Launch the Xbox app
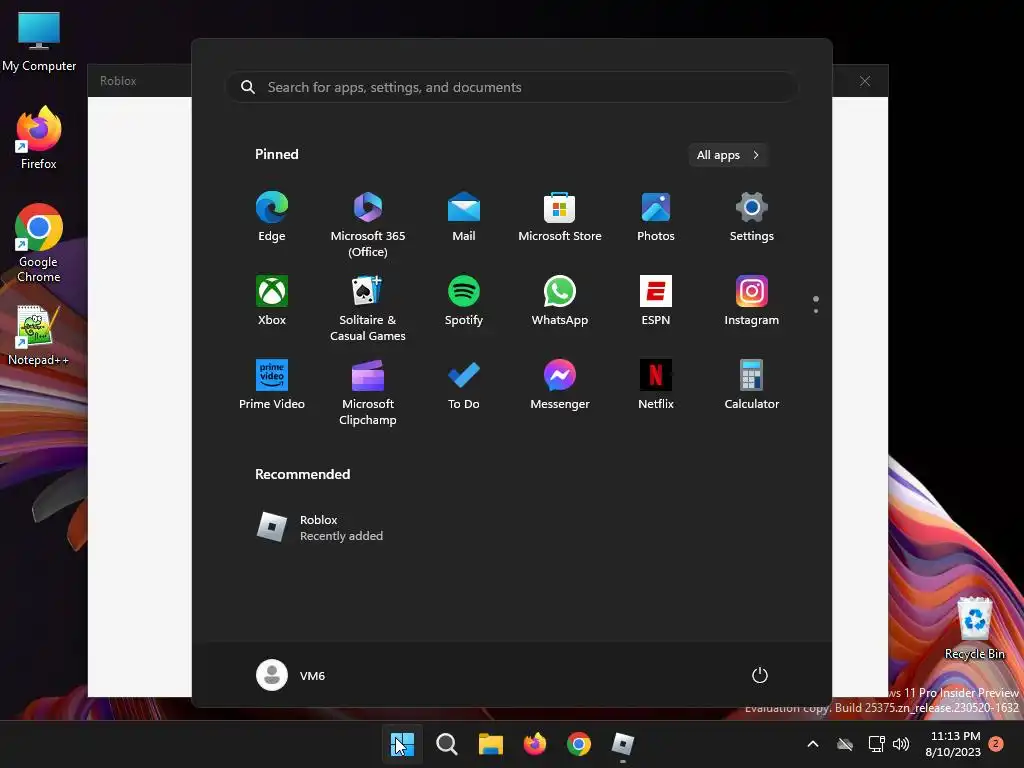The image size is (1024, 768). pyautogui.click(x=272, y=300)
